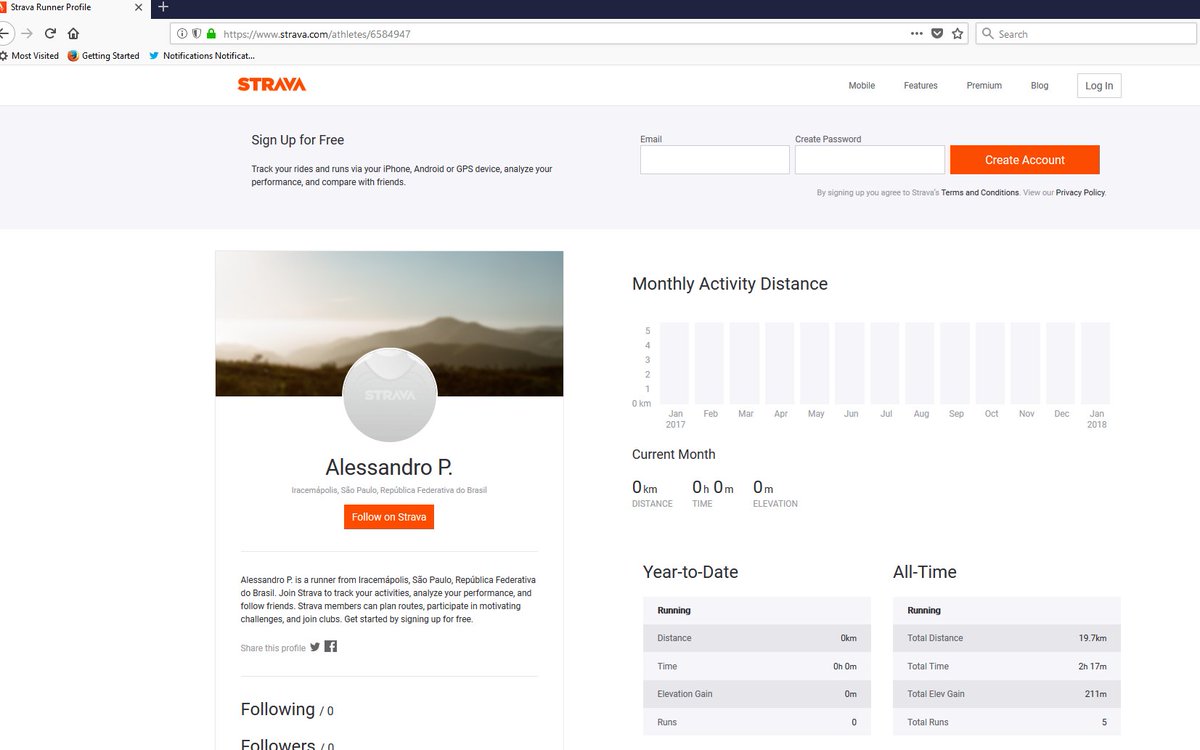Open the Blog menu item
This screenshot has height=750, width=1200.
click(1040, 86)
